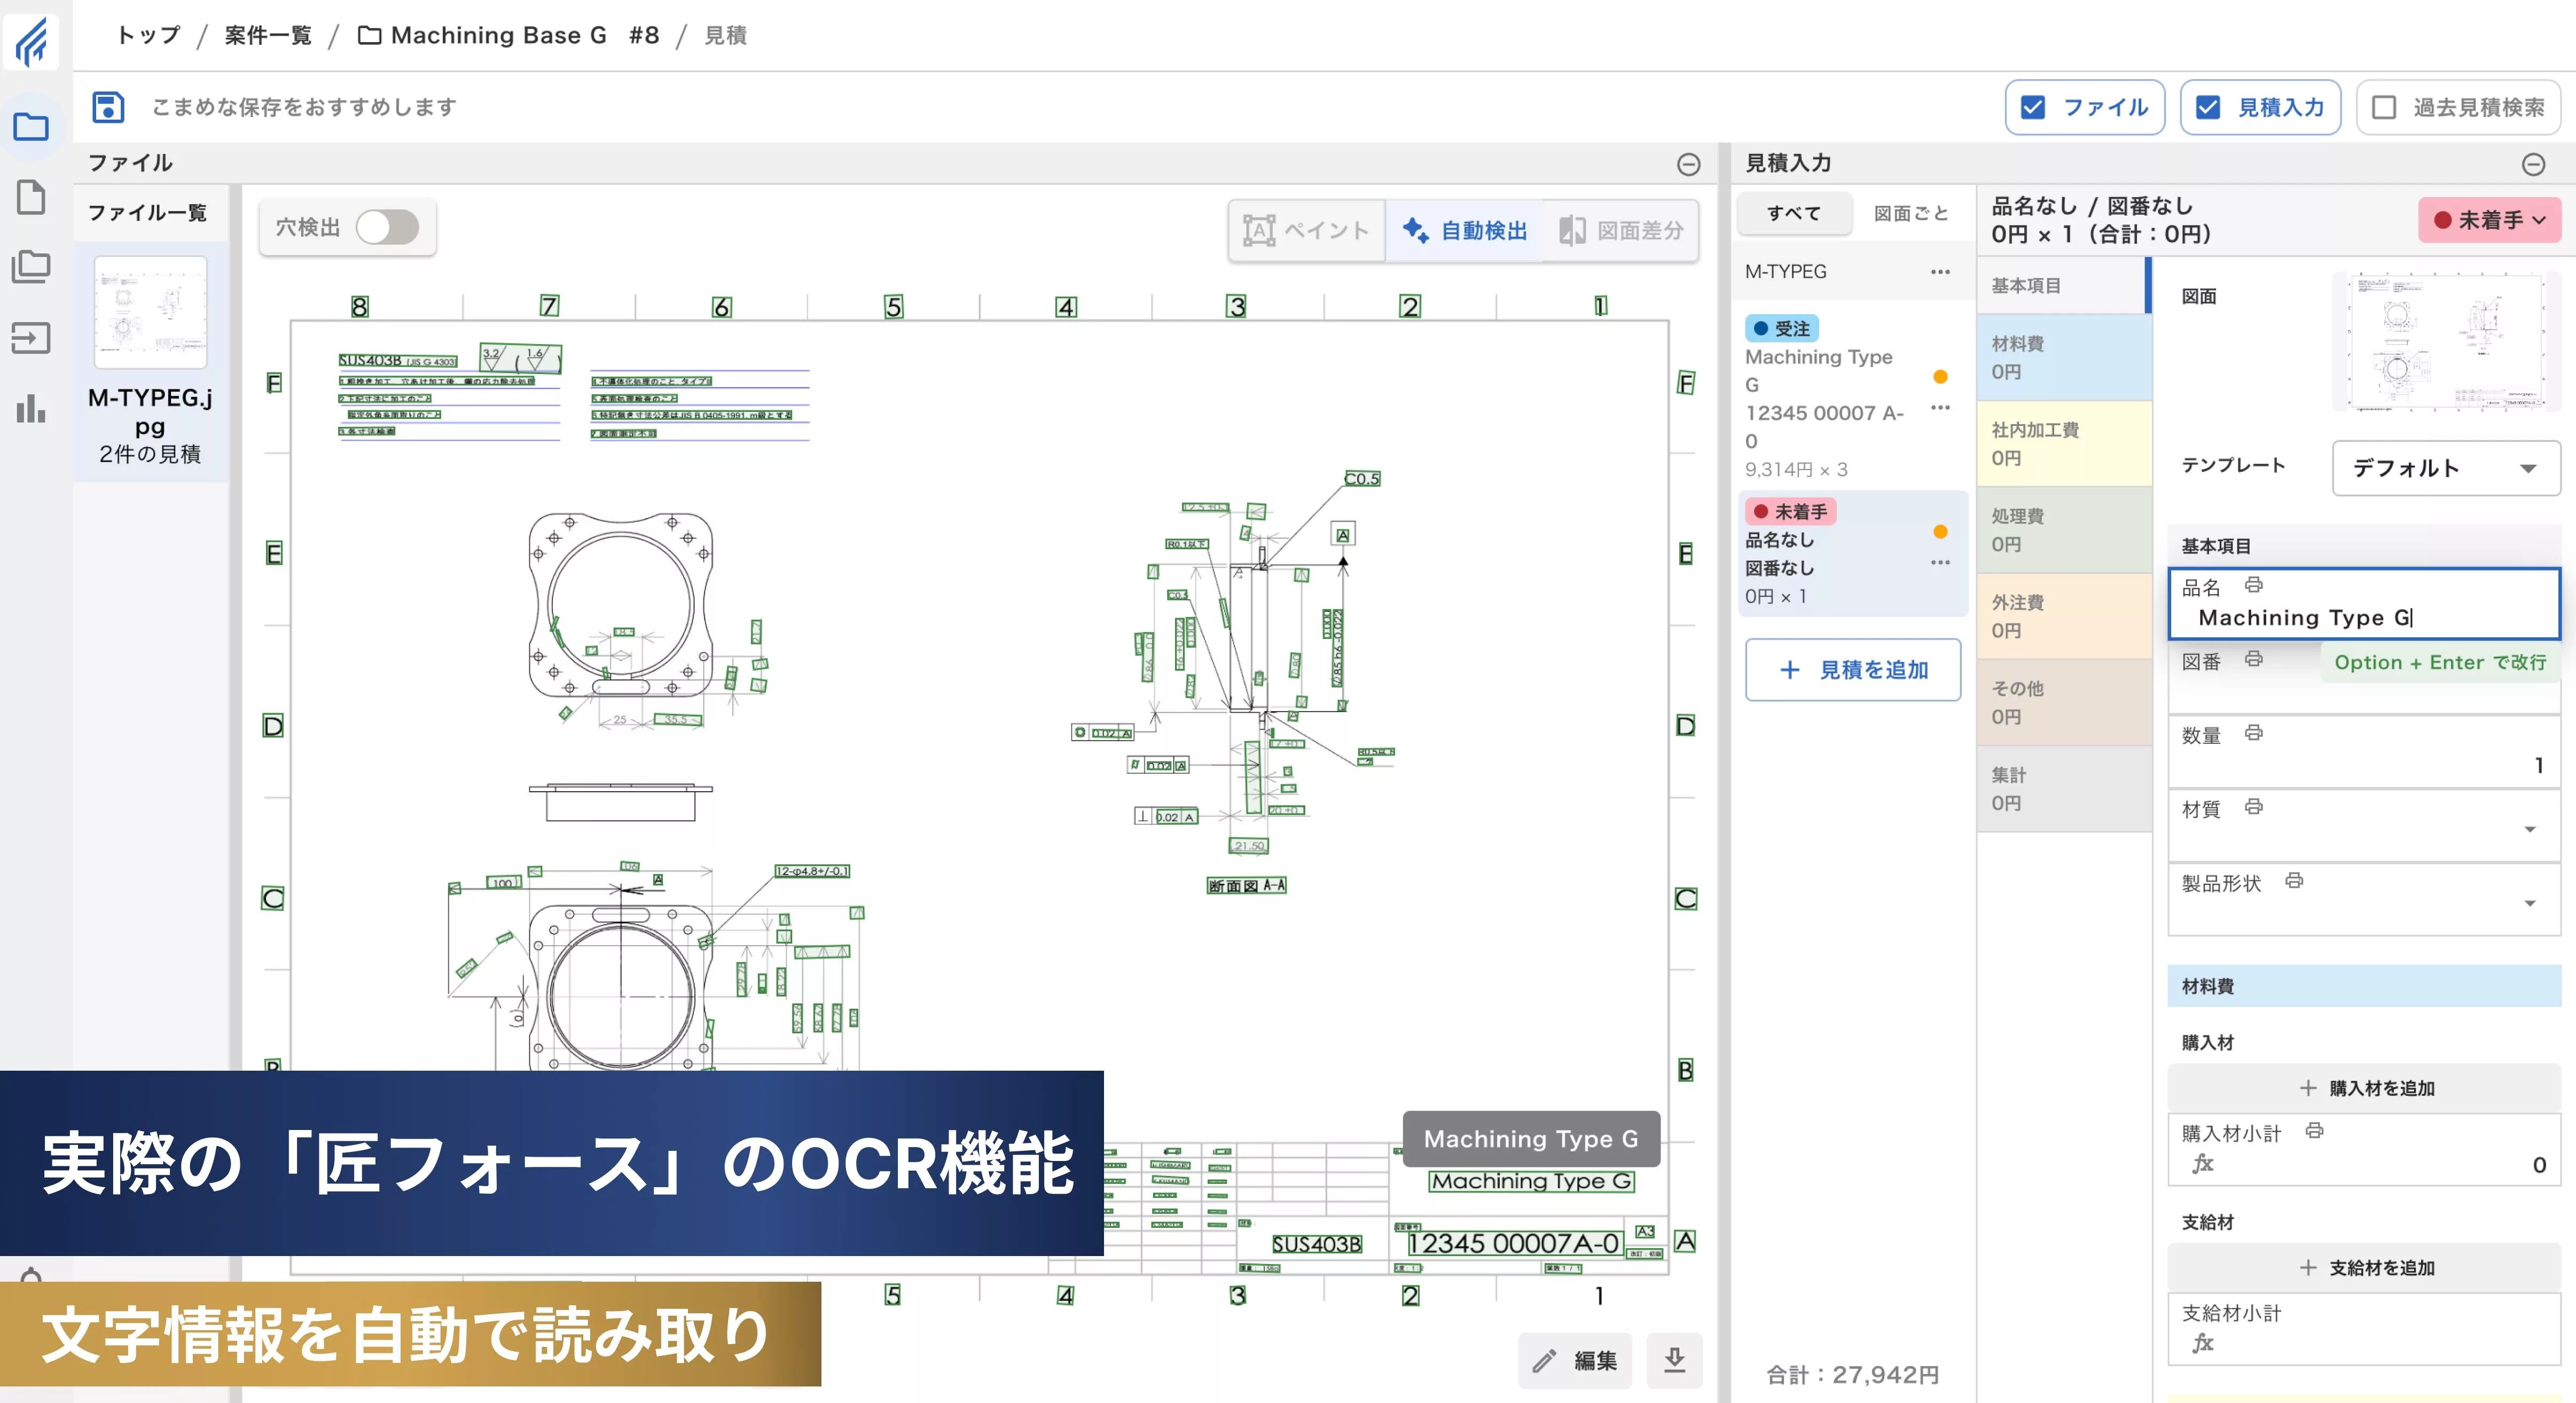
Task: Click the 購入材を追加 button
Action: tap(2364, 1088)
